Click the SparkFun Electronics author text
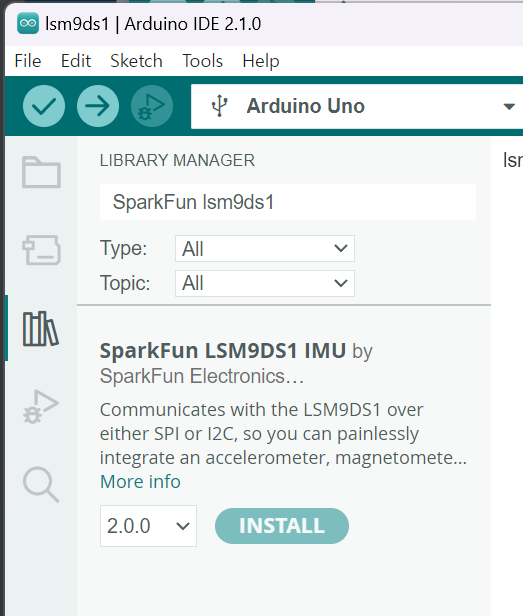The image size is (523, 616). pos(202,376)
